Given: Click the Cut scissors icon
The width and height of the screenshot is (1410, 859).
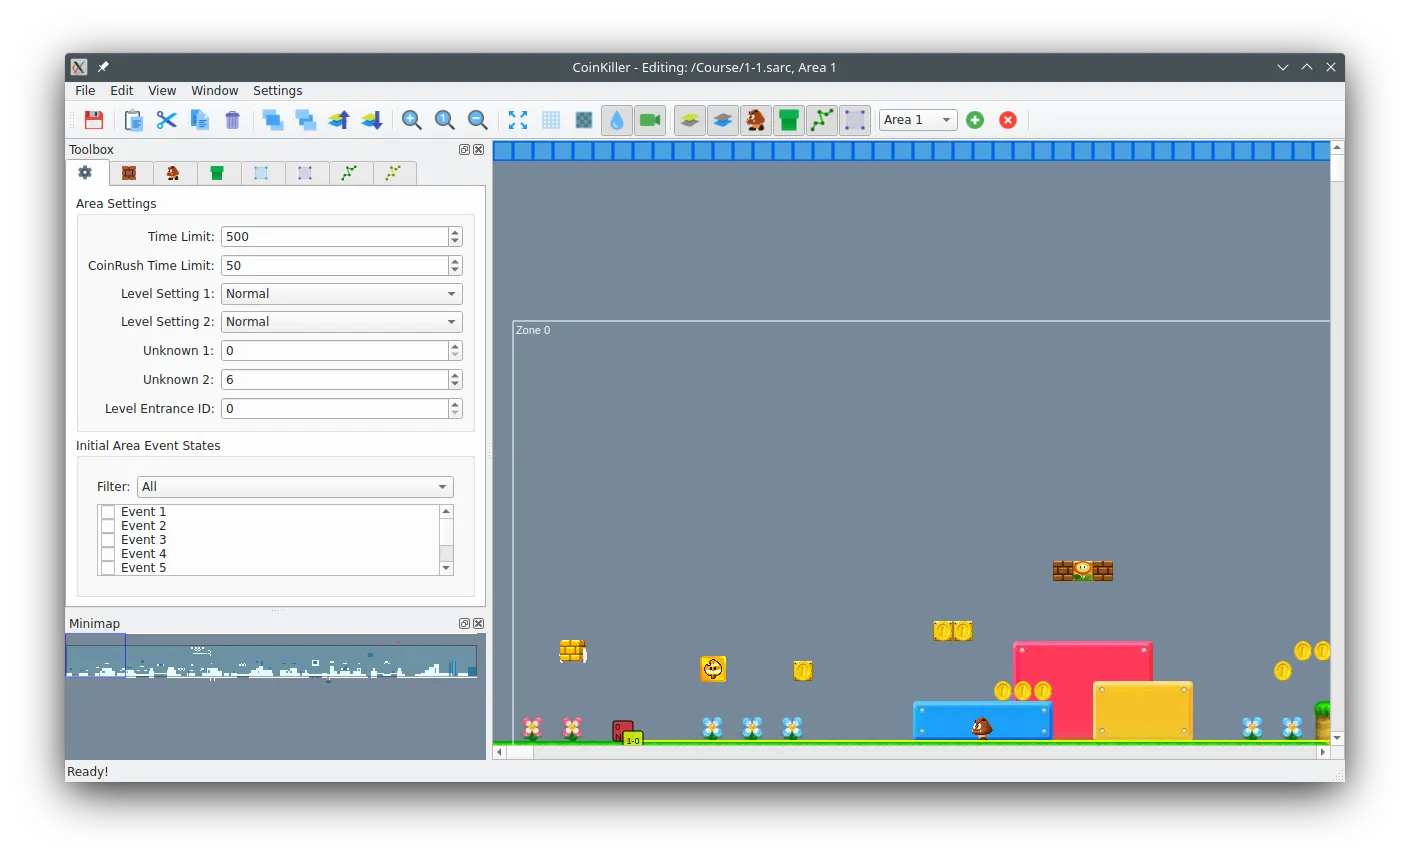Looking at the screenshot, I should 167,120.
